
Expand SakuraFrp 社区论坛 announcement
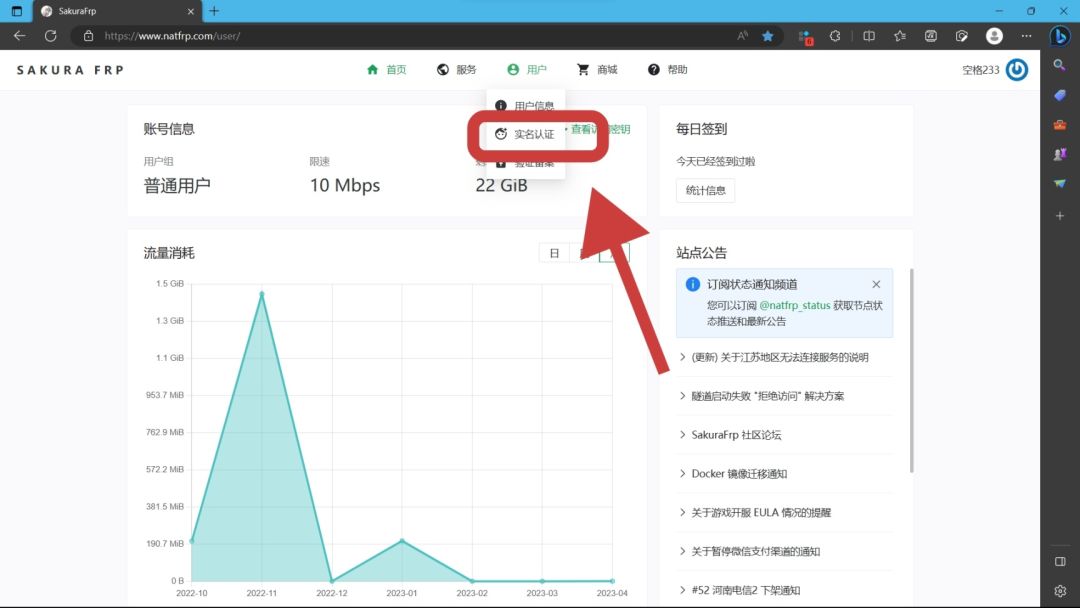pyautogui.click(x=785, y=434)
